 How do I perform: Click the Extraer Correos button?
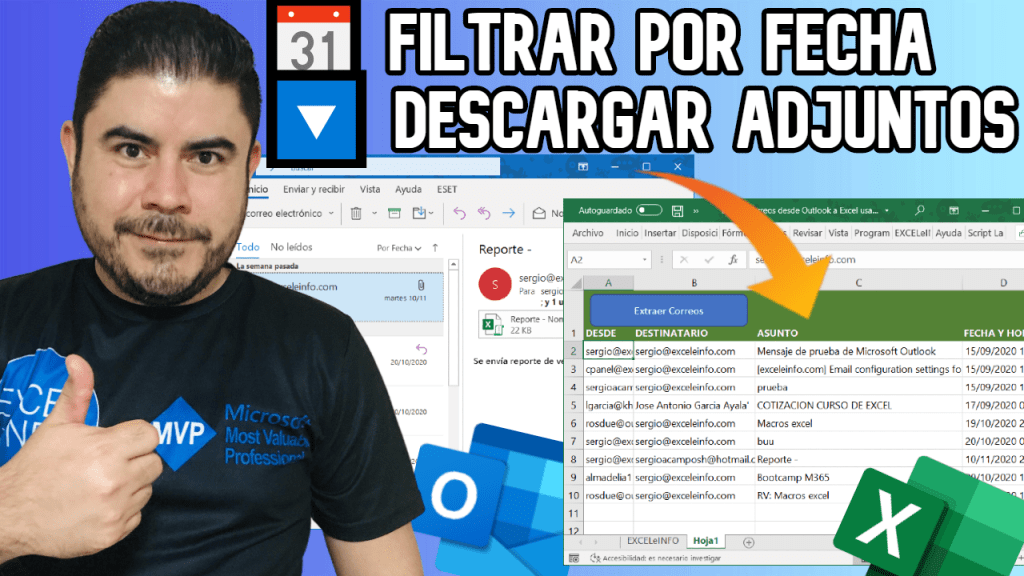coord(669,311)
